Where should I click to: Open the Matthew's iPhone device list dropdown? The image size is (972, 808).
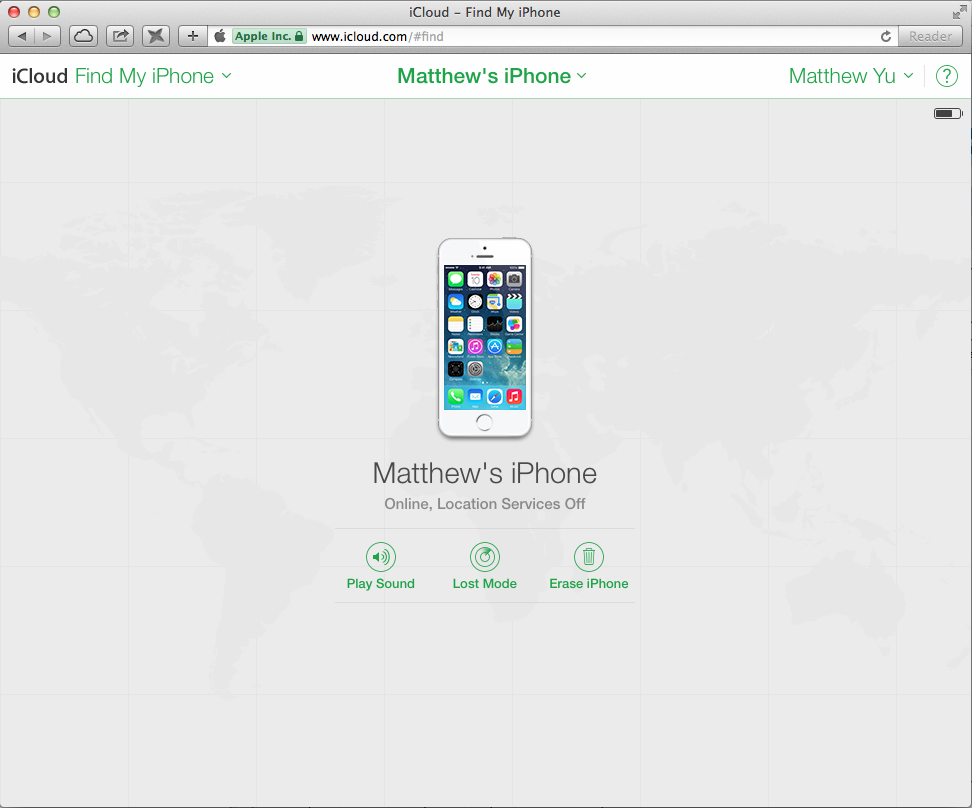[x=492, y=76]
